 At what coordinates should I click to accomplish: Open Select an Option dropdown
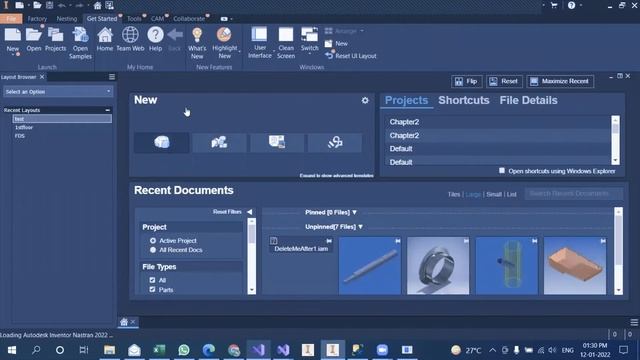click(x=58, y=92)
